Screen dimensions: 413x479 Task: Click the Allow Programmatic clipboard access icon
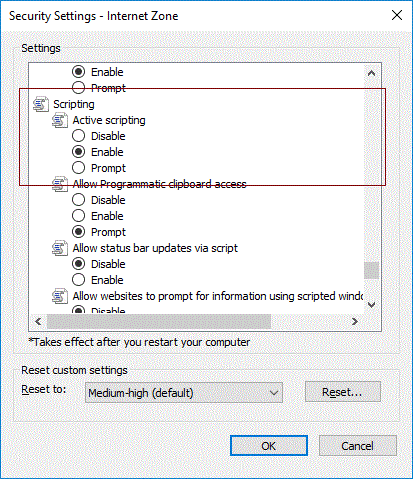click(x=60, y=184)
